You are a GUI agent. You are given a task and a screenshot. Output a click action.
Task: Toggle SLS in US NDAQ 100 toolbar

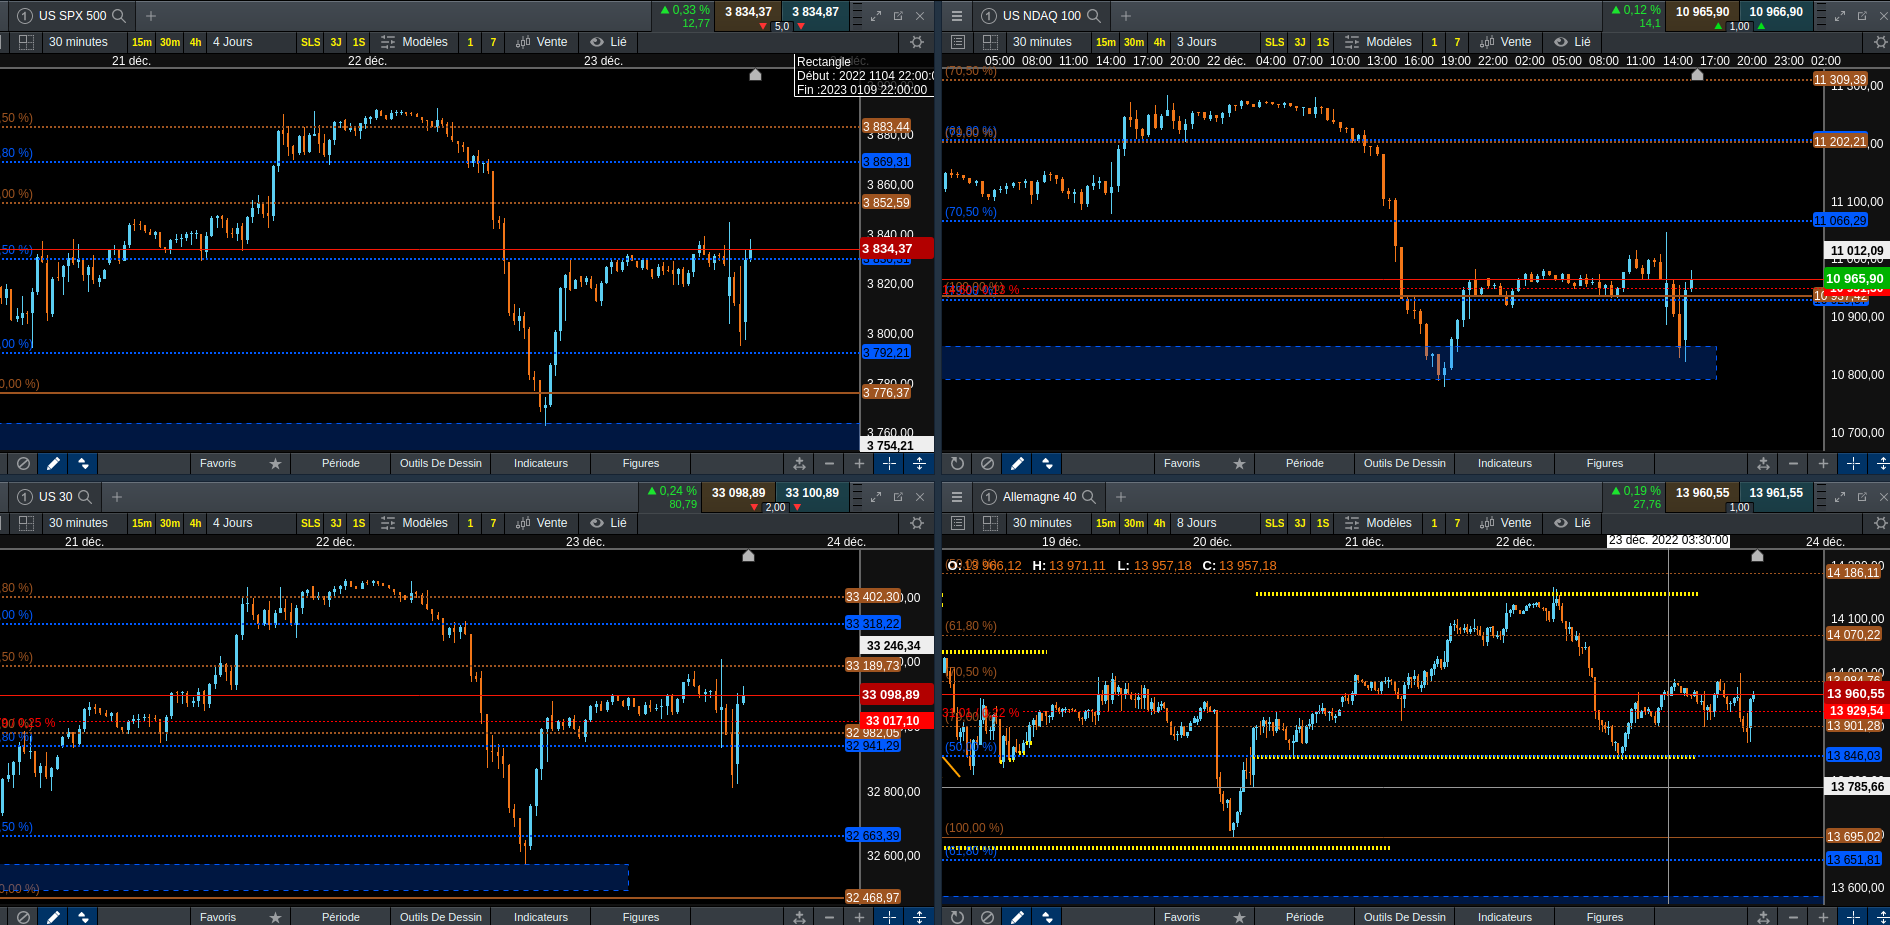click(1275, 42)
